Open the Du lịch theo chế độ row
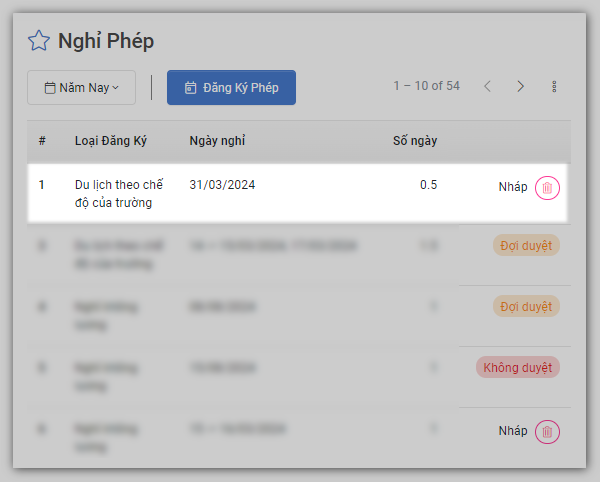Image resolution: width=600 pixels, height=482 pixels. point(119,194)
